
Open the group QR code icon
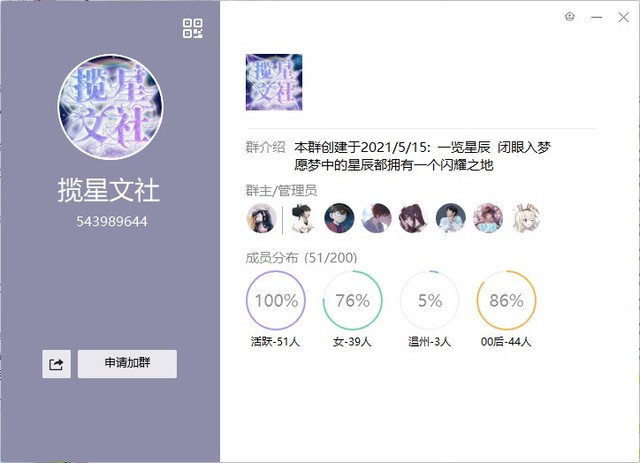[193, 28]
